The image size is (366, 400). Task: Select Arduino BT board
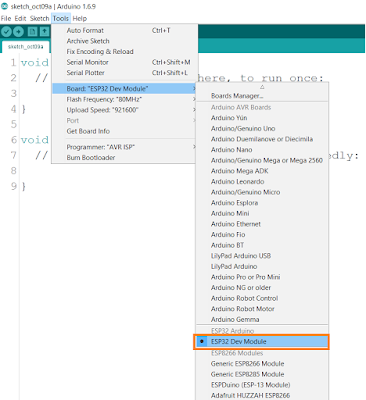click(262, 245)
